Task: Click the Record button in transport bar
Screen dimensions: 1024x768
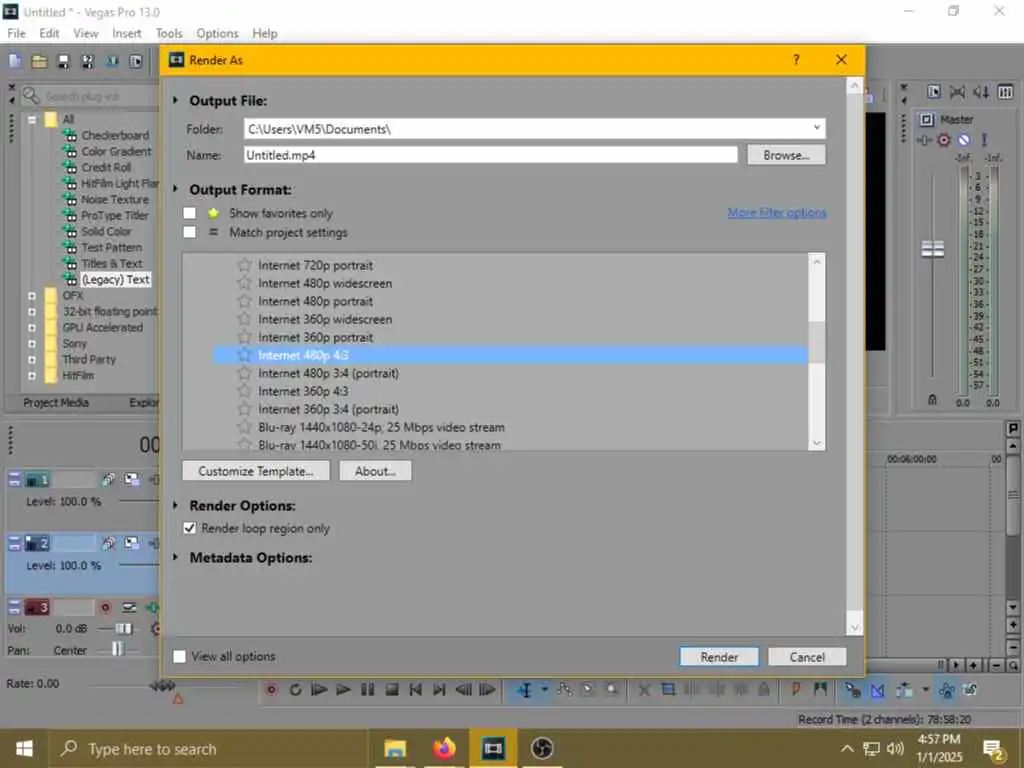Action: 272,690
